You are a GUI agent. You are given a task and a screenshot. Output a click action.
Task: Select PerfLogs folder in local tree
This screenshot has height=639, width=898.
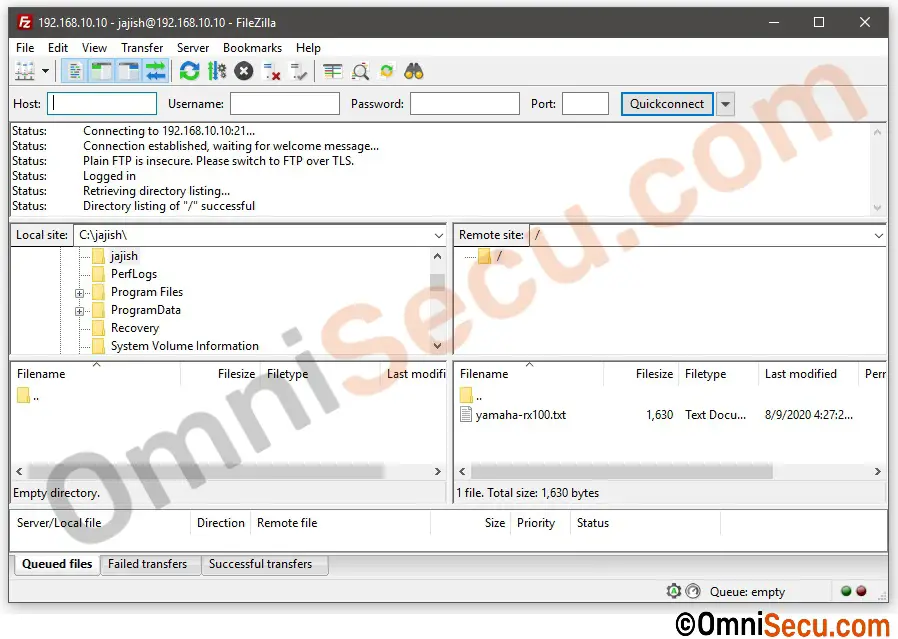pos(134,274)
